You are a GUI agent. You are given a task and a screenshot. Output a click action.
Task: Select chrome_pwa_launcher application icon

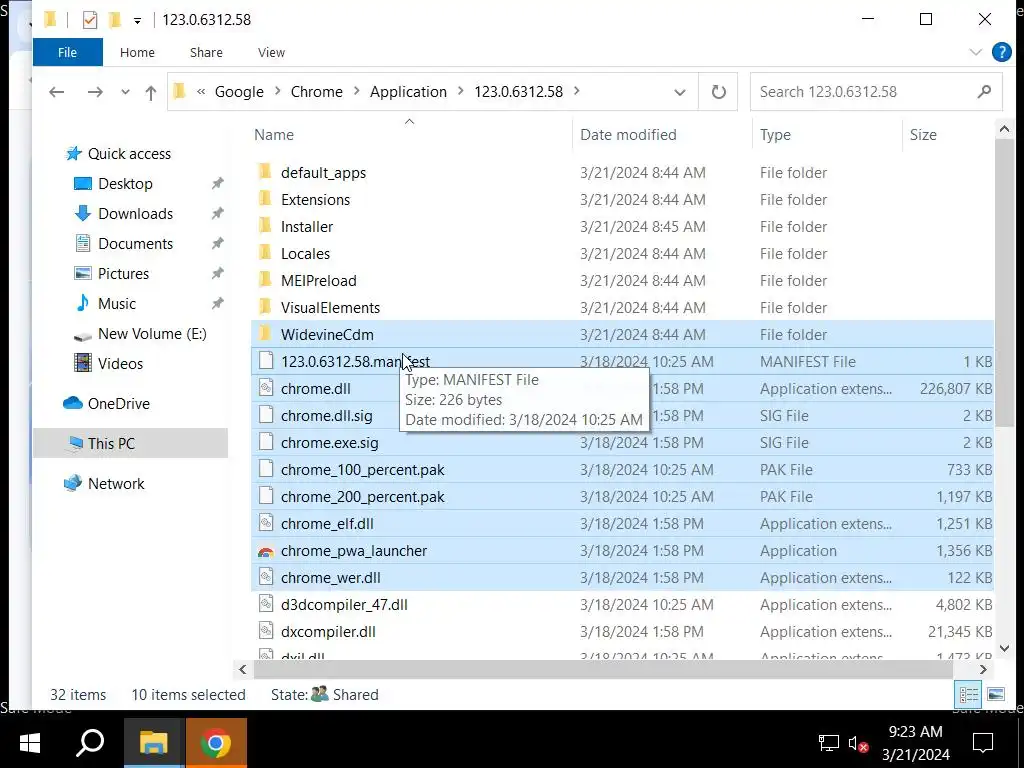click(265, 551)
